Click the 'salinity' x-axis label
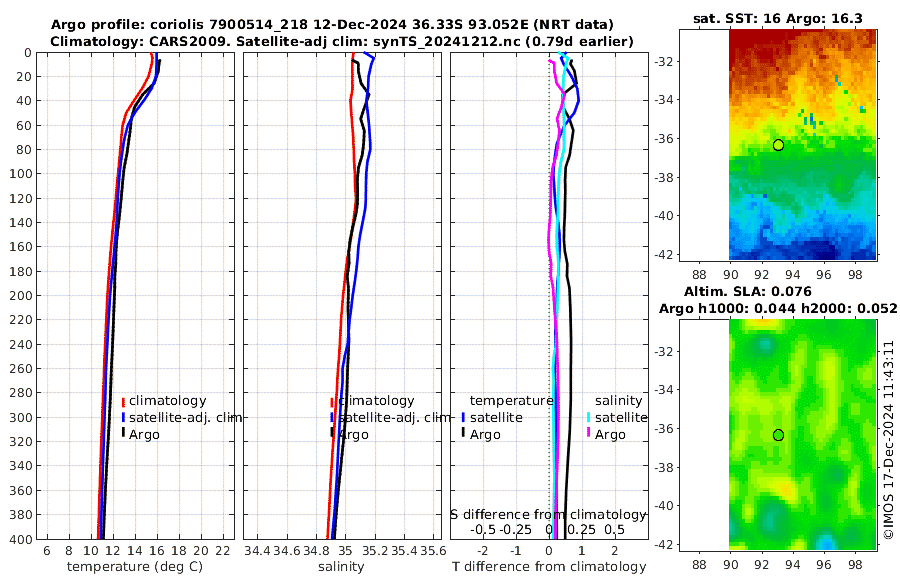Viewport: 900px width, 580px height. [341, 567]
